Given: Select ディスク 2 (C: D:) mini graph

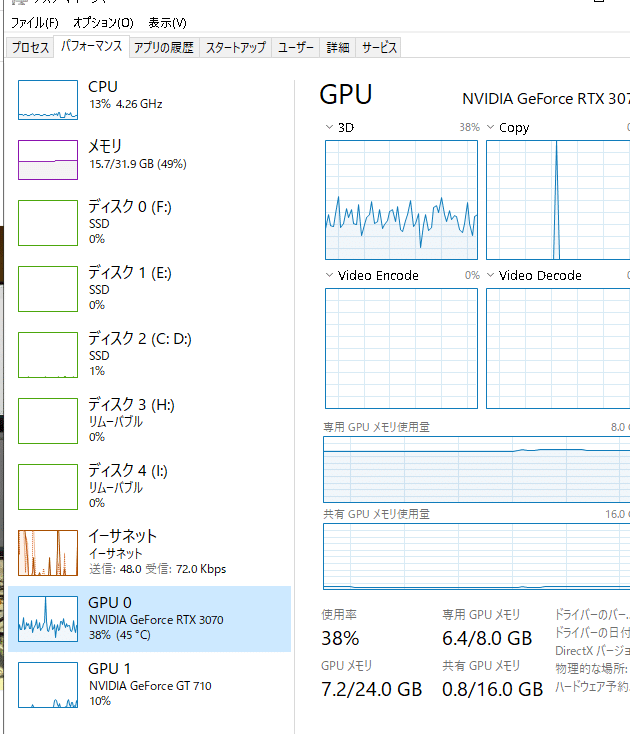Looking at the screenshot, I should click(x=48, y=355).
